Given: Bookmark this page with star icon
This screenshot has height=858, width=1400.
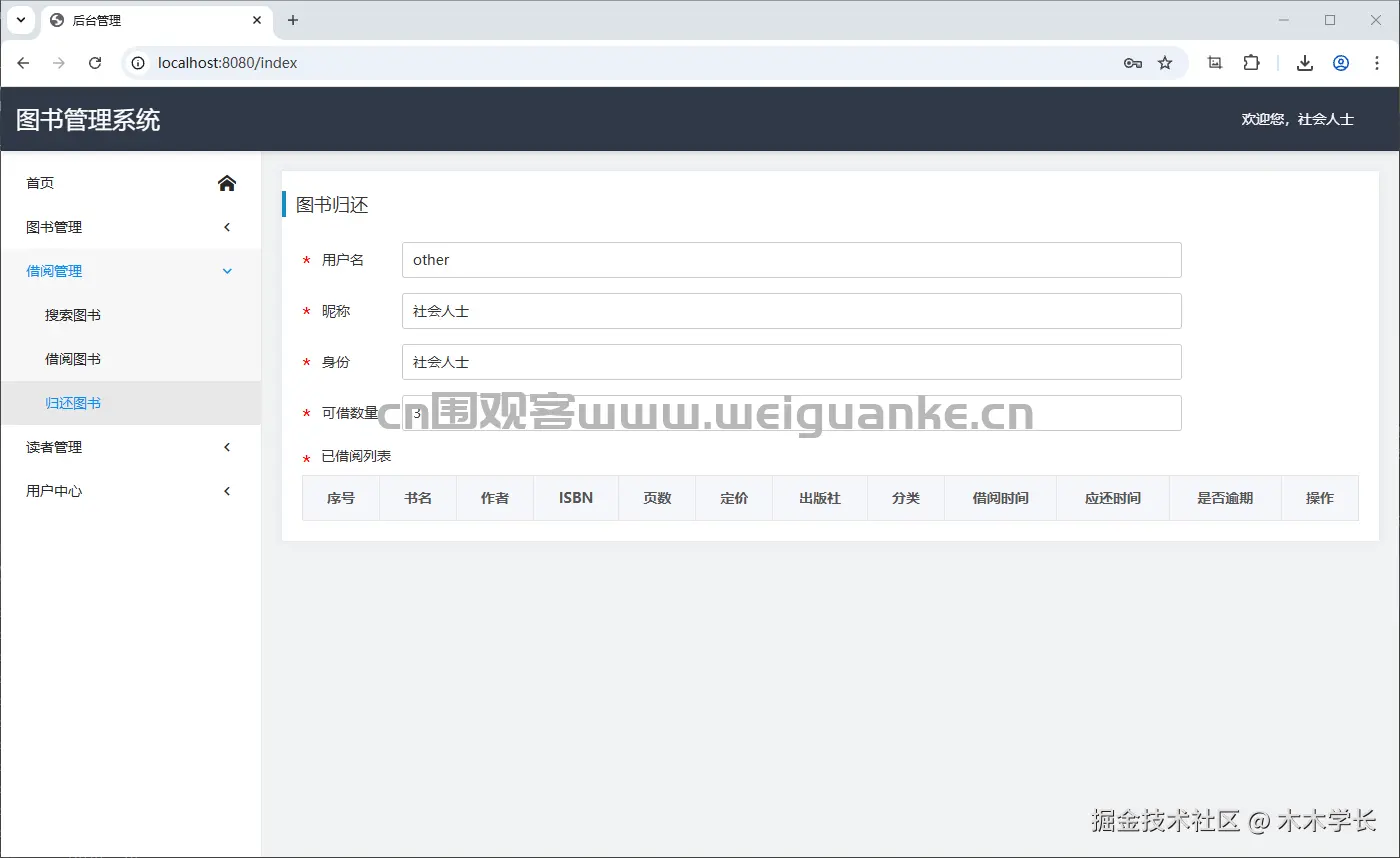Looking at the screenshot, I should pyautogui.click(x=1165, y=63).
